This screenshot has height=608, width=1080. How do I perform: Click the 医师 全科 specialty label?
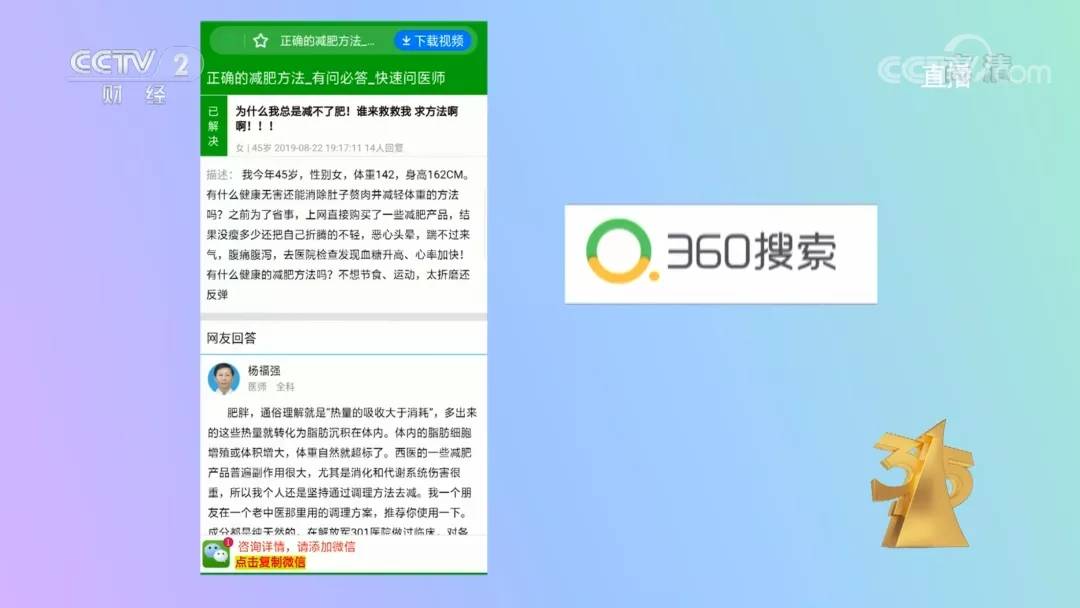(271, 387)
